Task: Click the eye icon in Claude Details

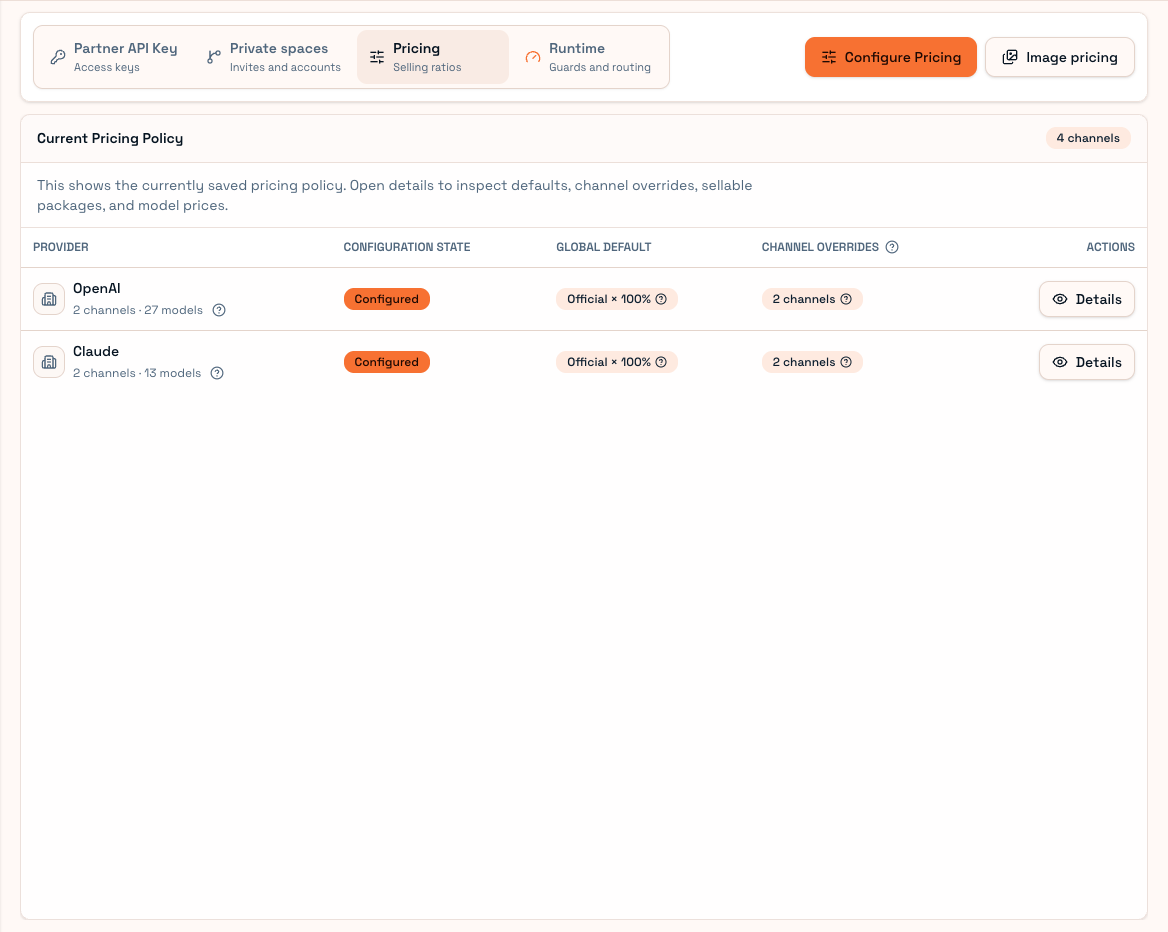Action: pyautogui.click(x=1060, y=362)
